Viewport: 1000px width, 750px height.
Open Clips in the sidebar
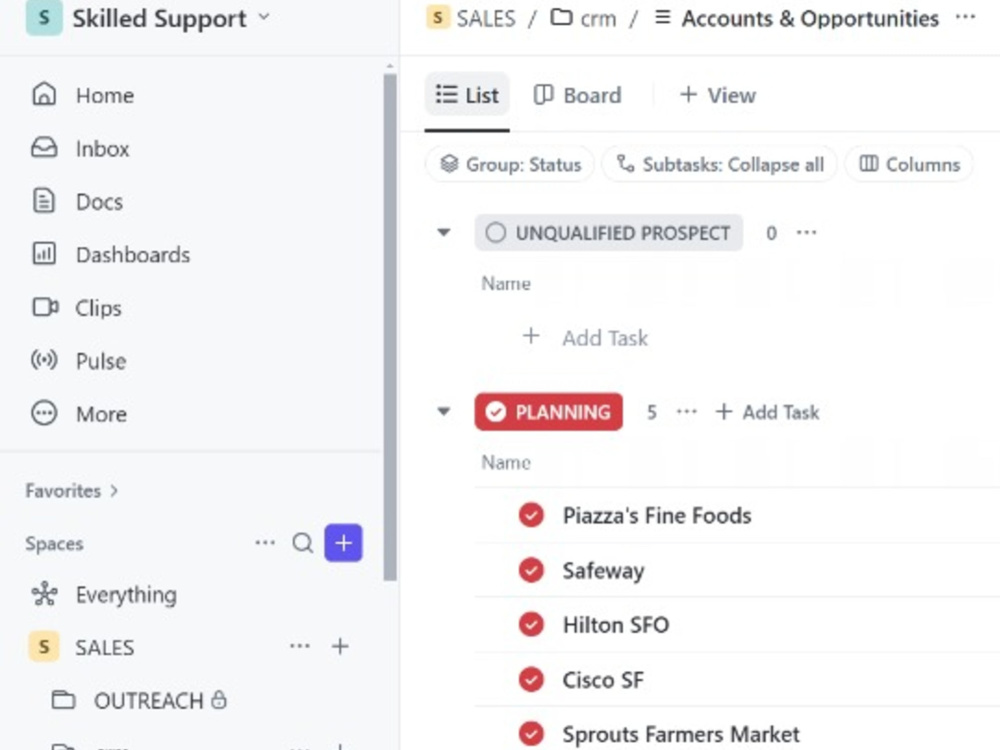pyautogui.click(x=77, y=307)
